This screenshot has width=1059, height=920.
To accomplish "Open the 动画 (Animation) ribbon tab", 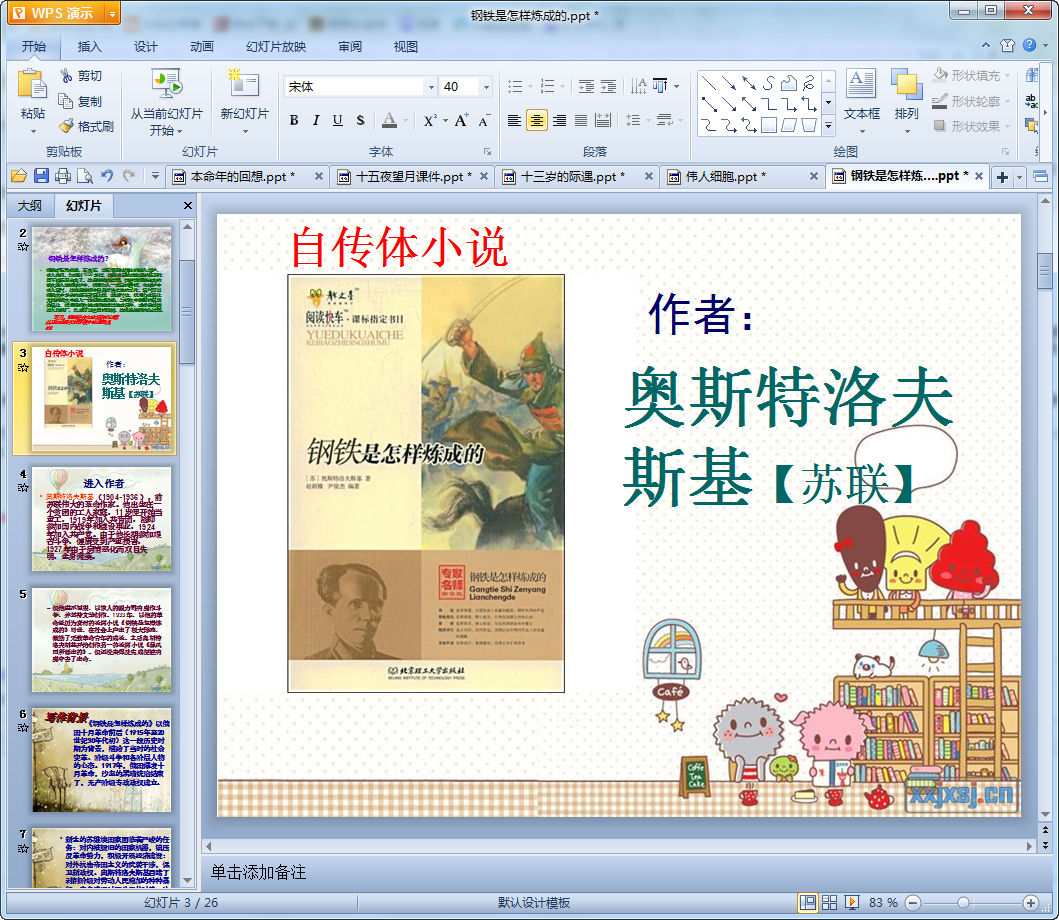I will tap(202, 47).
